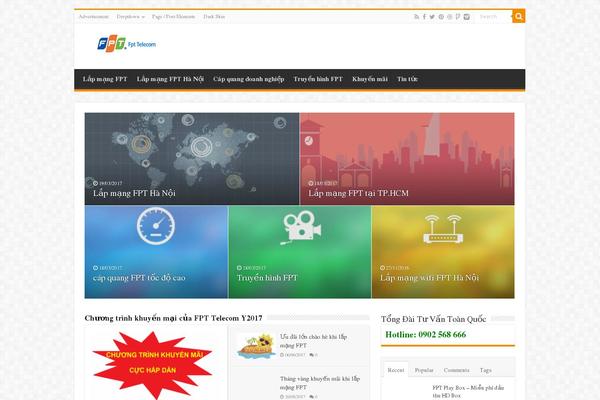The image size is (600, 400).
Task: Click the date on Truyền hình FPT tile
Action: coord(251,268)
